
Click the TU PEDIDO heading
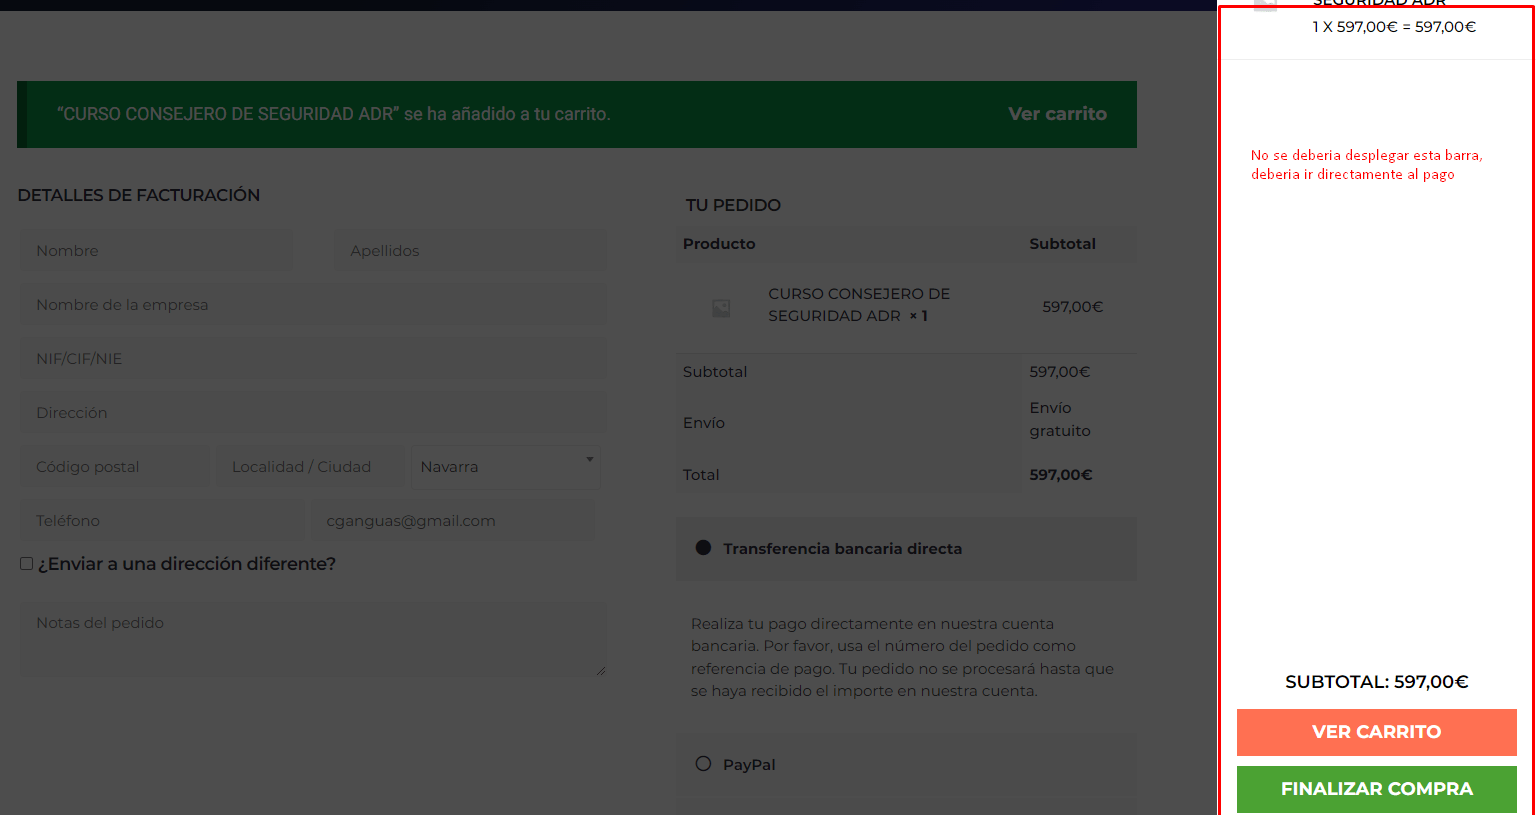click(733, 205)
